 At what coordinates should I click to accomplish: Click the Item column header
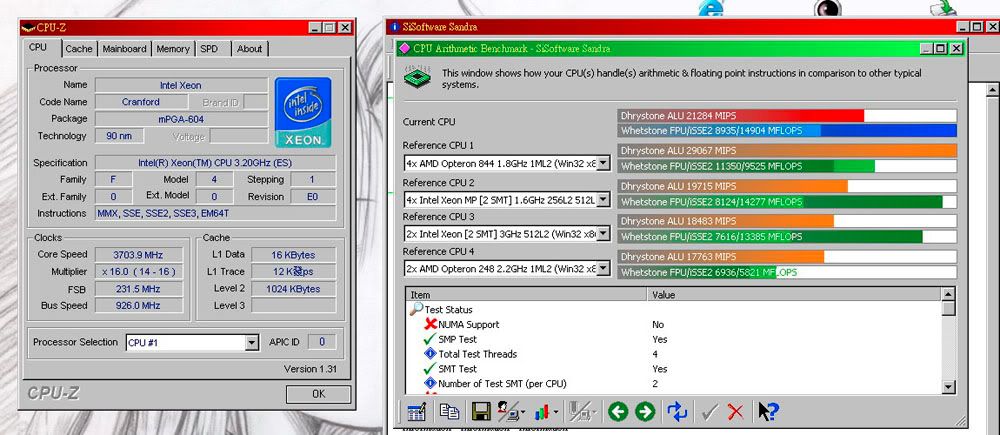click(x=527, y=295)
